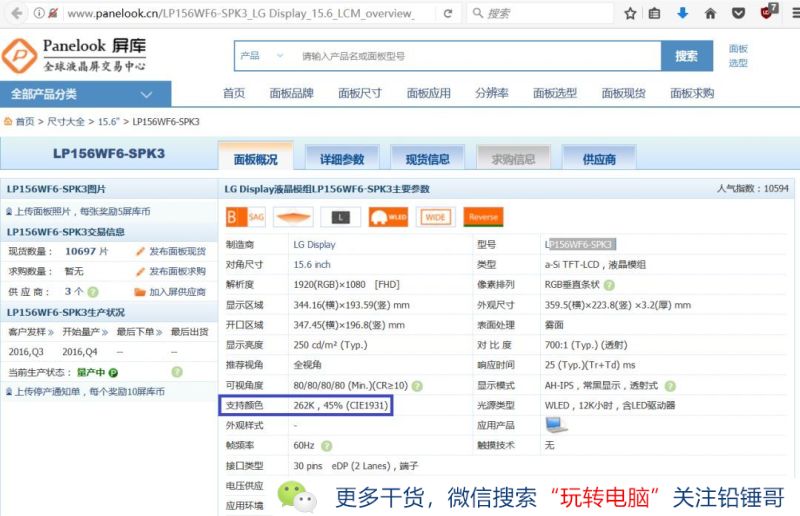Switch to the 供应商 tab

(599, 158)
